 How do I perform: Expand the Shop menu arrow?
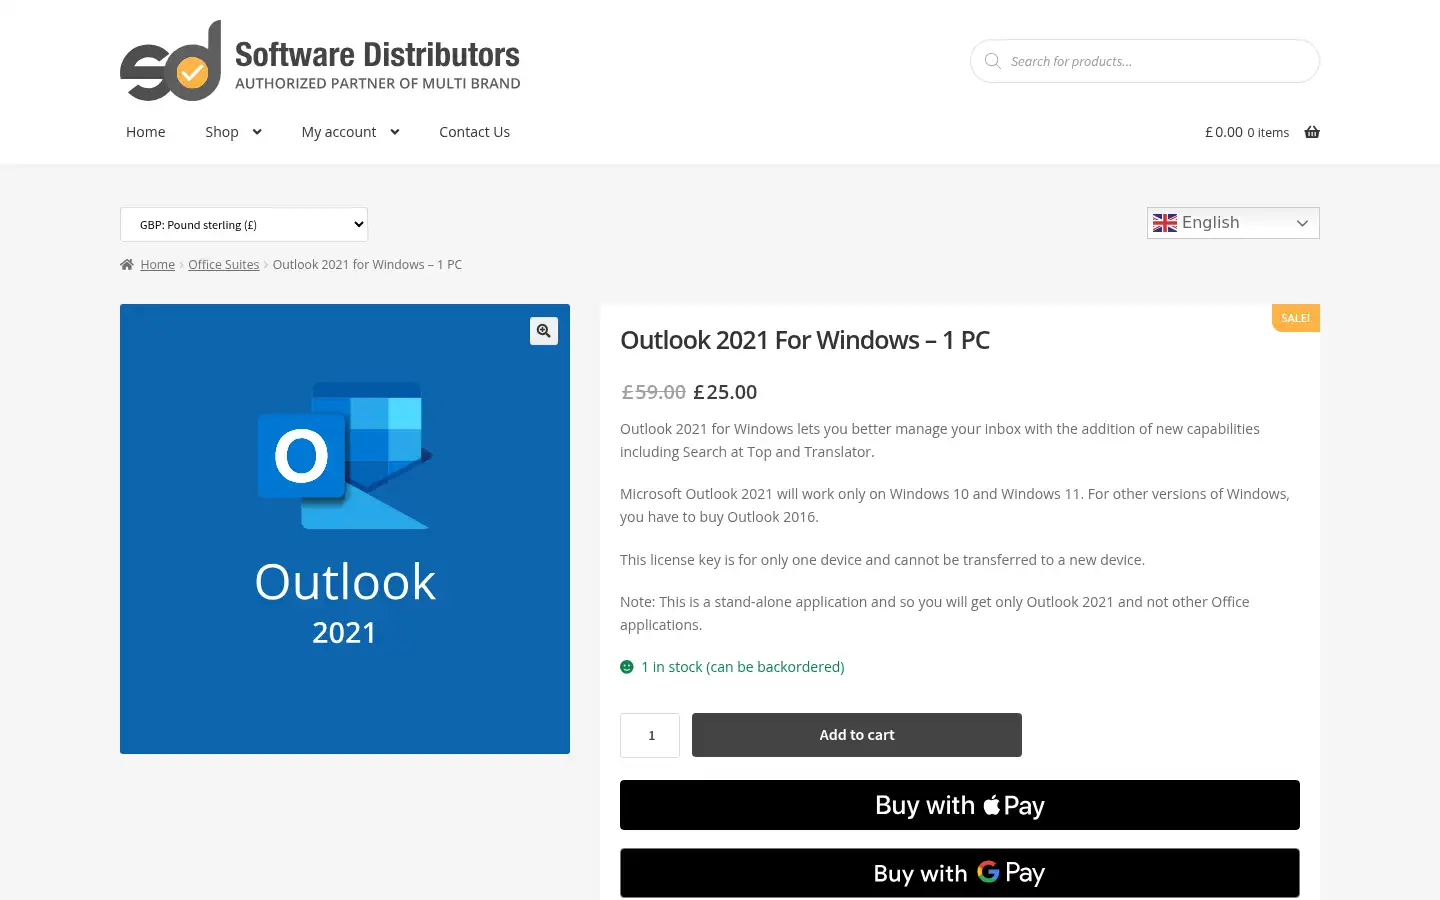click(x=257, y=132)
